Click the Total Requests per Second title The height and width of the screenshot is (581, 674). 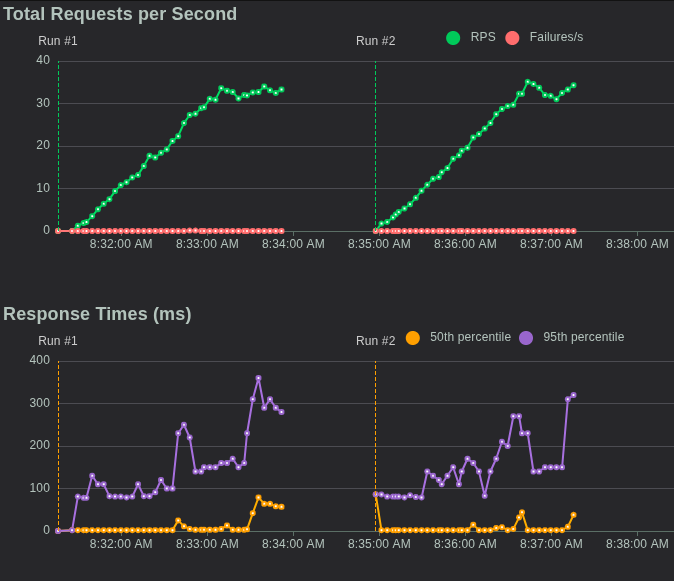pyautogui.click(x=120, y=14)
